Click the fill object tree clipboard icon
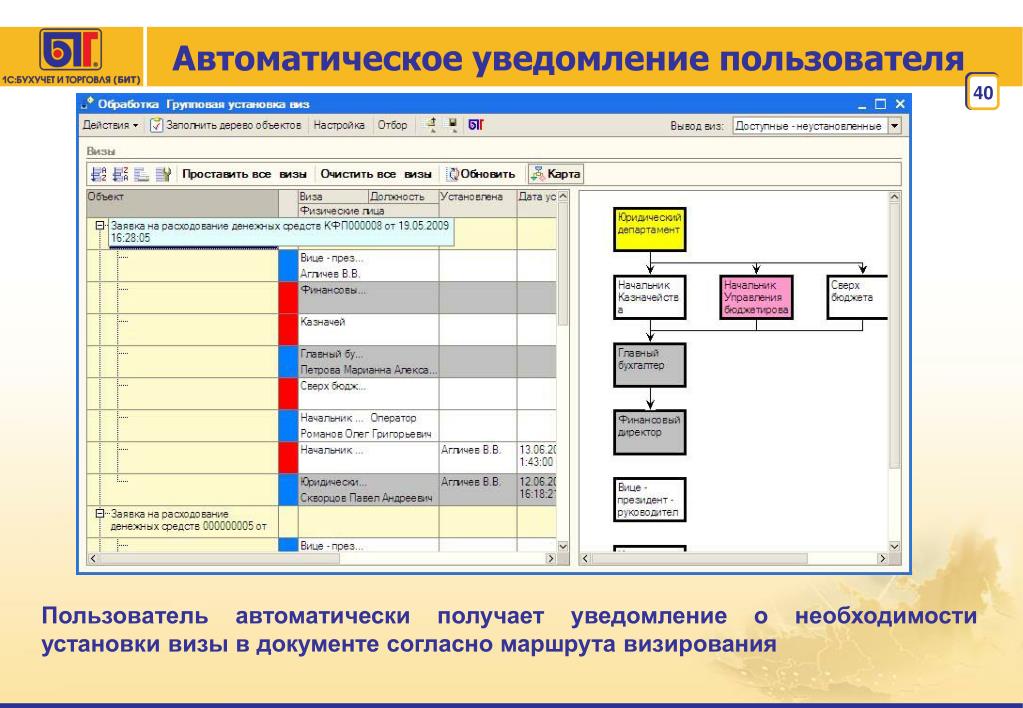The image size is (1023, 708). pos(156,125)
